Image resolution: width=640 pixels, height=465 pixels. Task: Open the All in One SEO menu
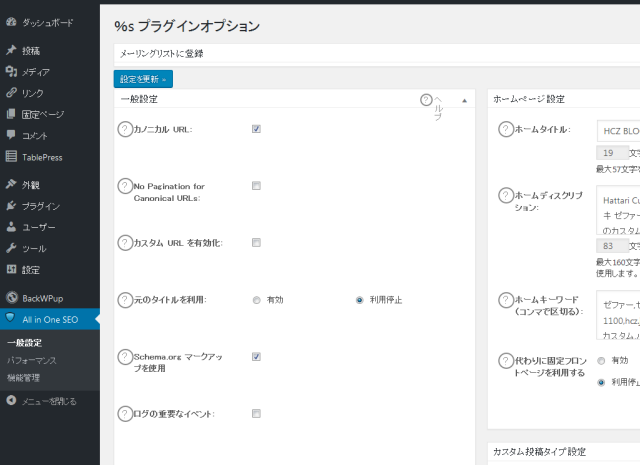pyautogui.click(x=50, y=319)
